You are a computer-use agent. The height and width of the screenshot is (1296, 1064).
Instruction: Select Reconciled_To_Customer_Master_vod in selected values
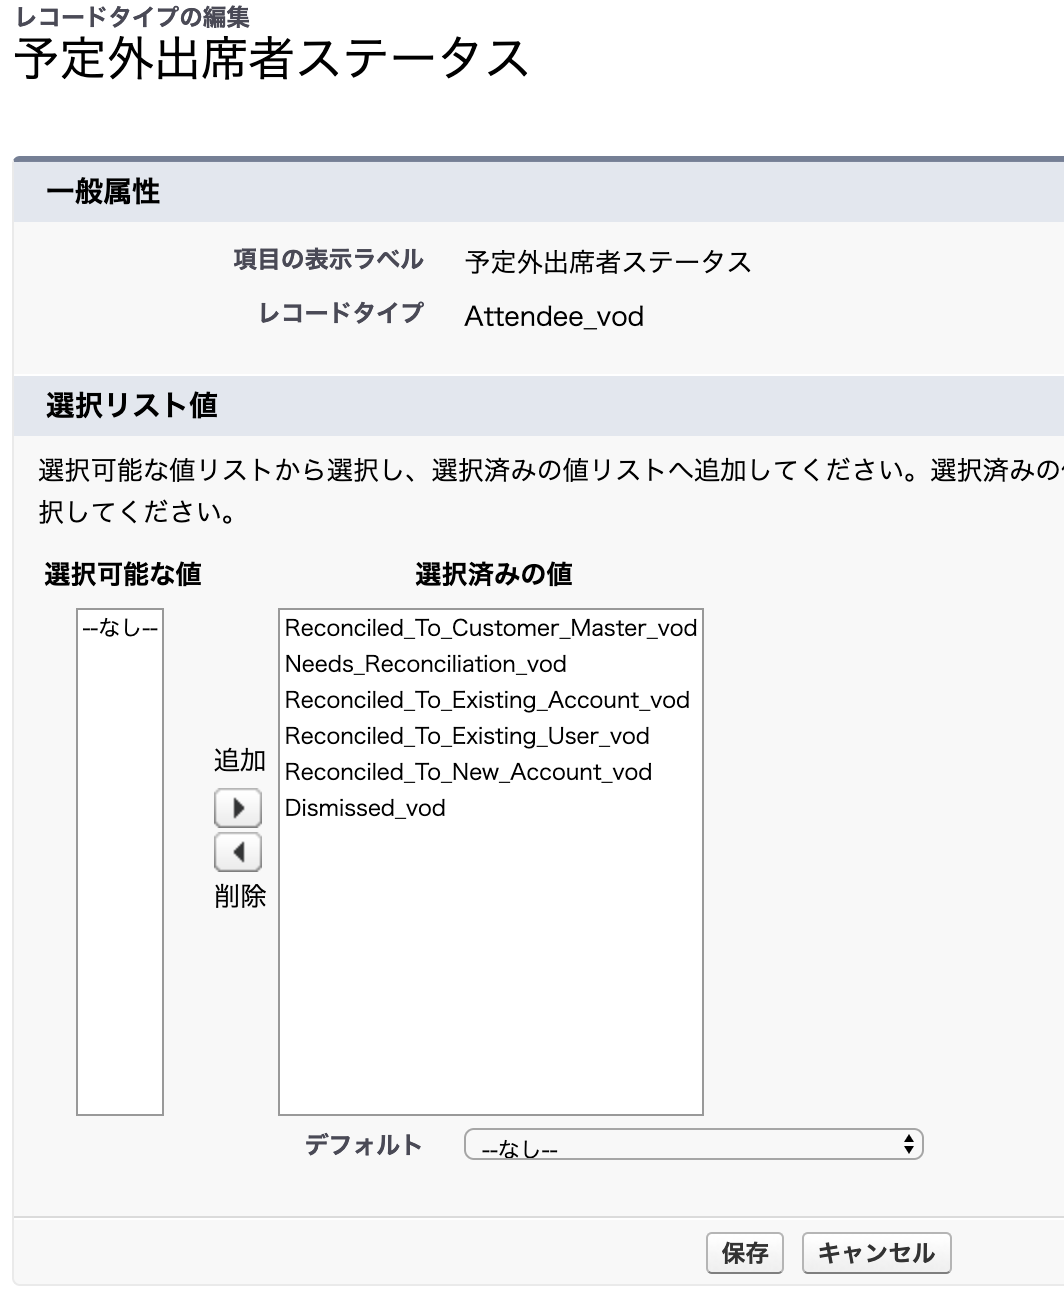[490, 628]
